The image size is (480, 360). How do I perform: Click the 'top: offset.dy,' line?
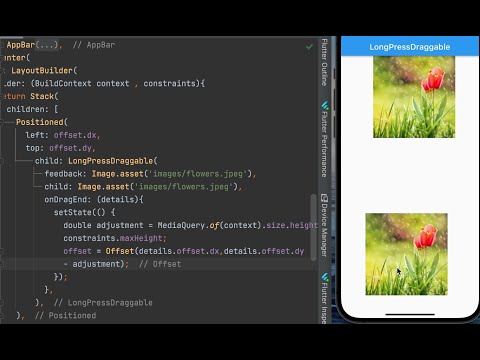pos(61,148)
